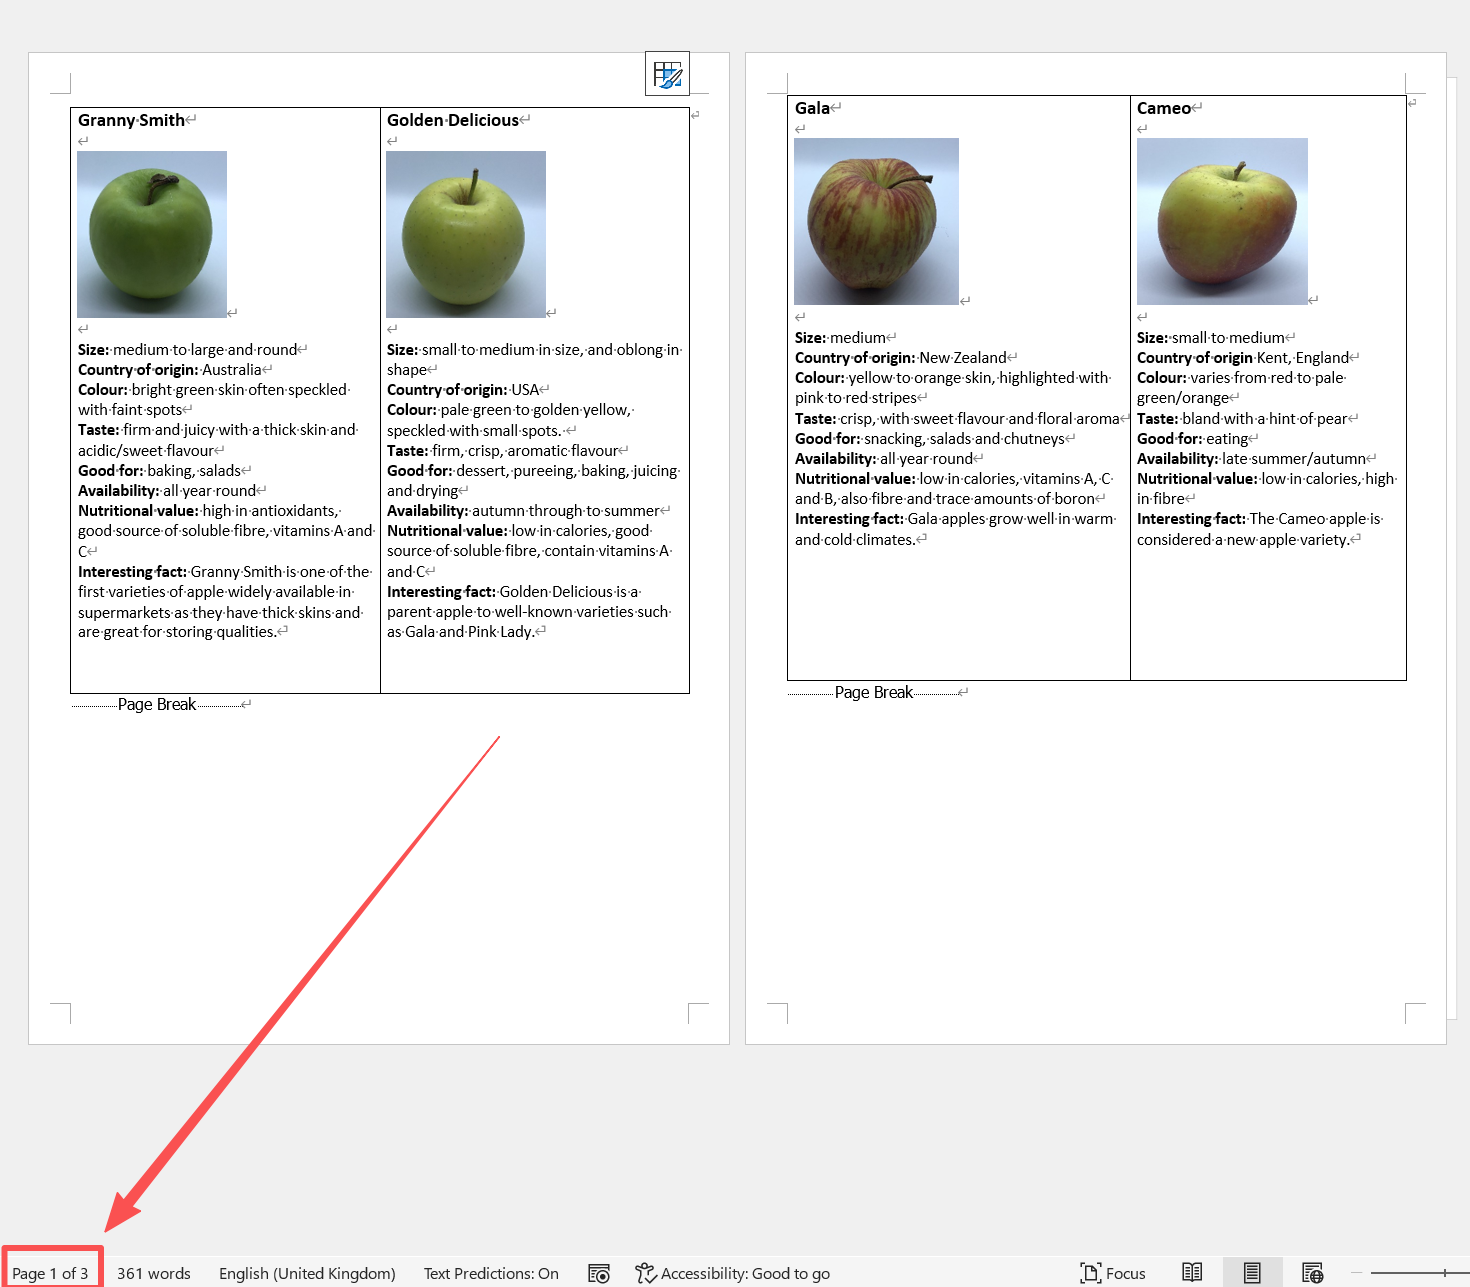Click the text 'Country of origin: New Zealand'
Image resolution: width=1470 pixels, height=1287 pixels.
(x=901, y=358)
